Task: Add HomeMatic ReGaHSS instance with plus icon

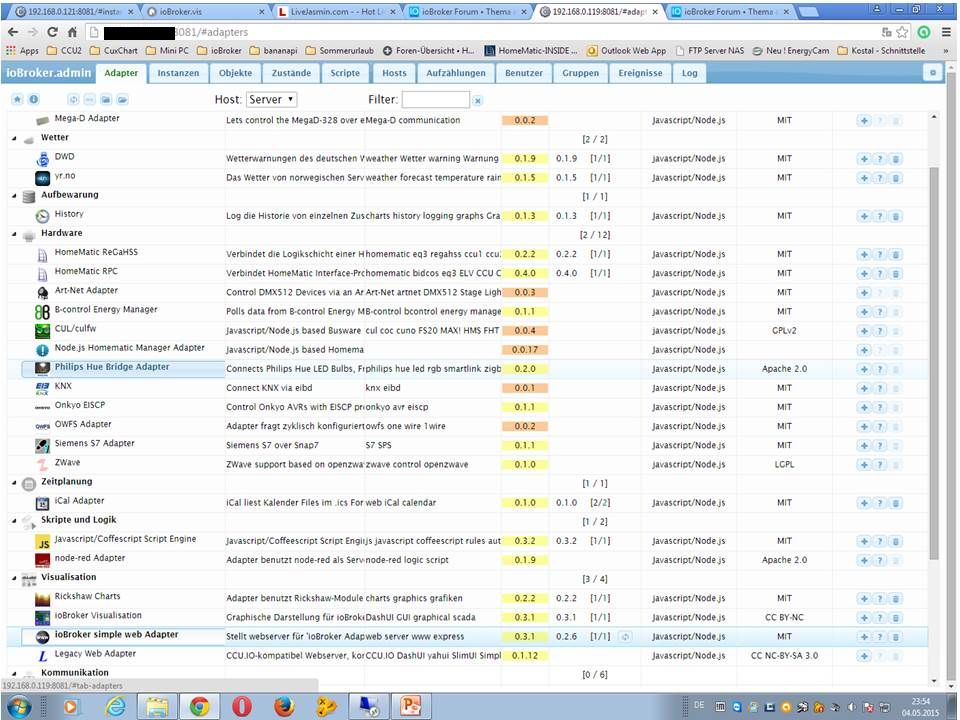Action: [864, 255]
